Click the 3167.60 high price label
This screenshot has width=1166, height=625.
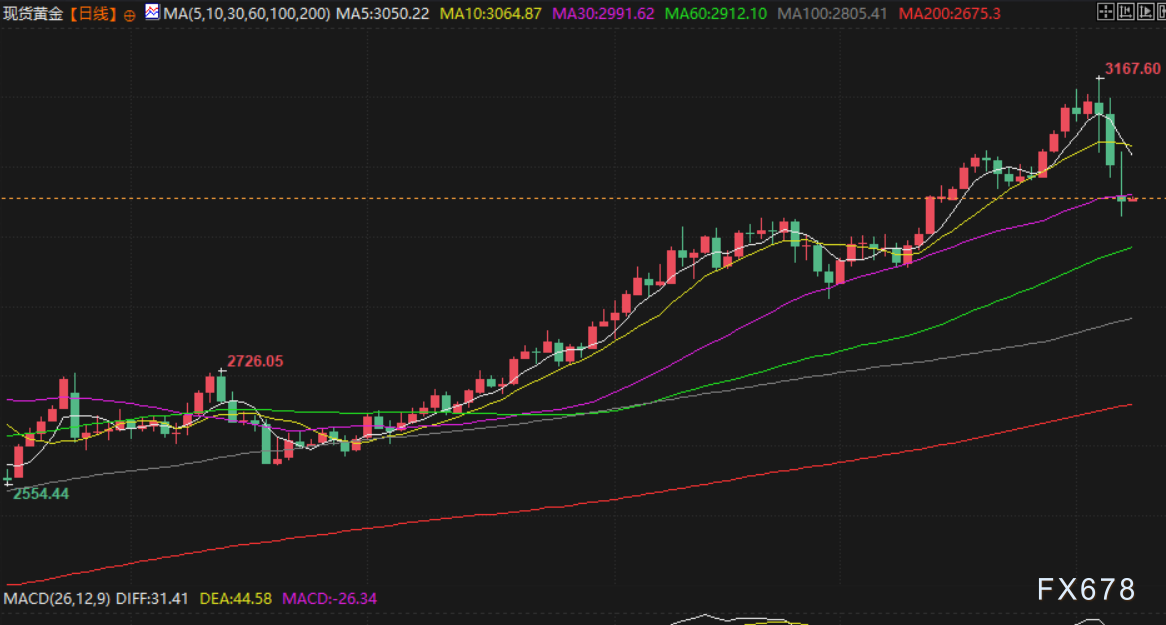click(1132, 69)
